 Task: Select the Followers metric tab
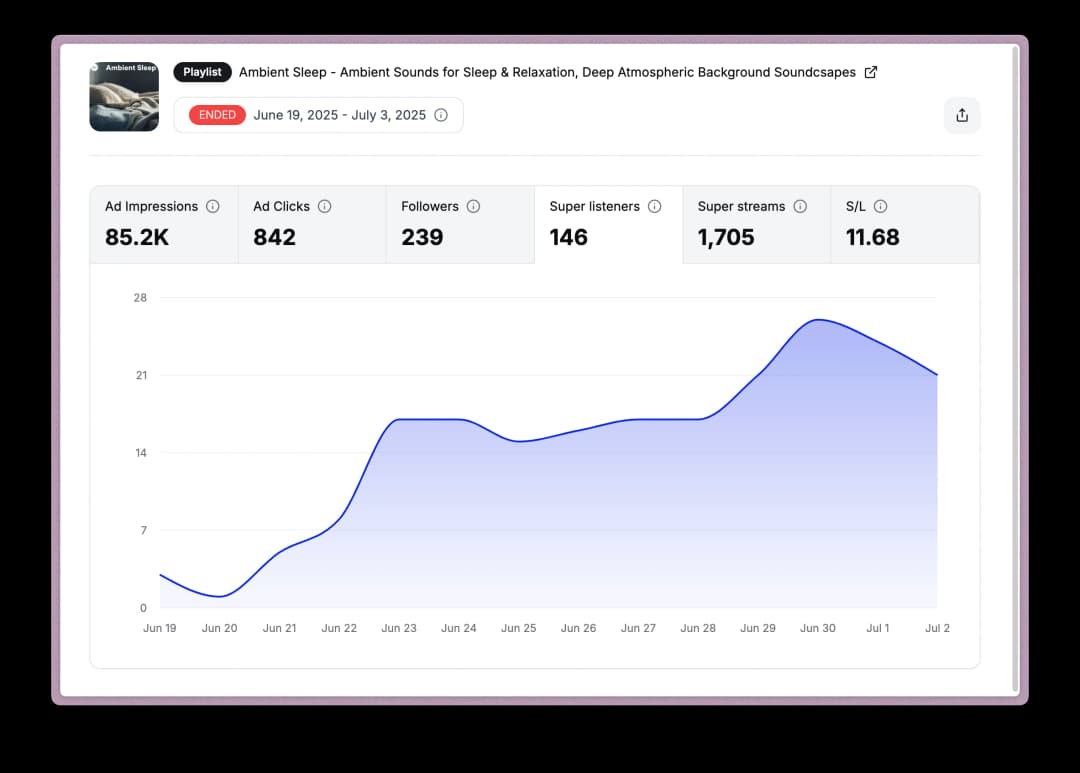pos(460,225)
